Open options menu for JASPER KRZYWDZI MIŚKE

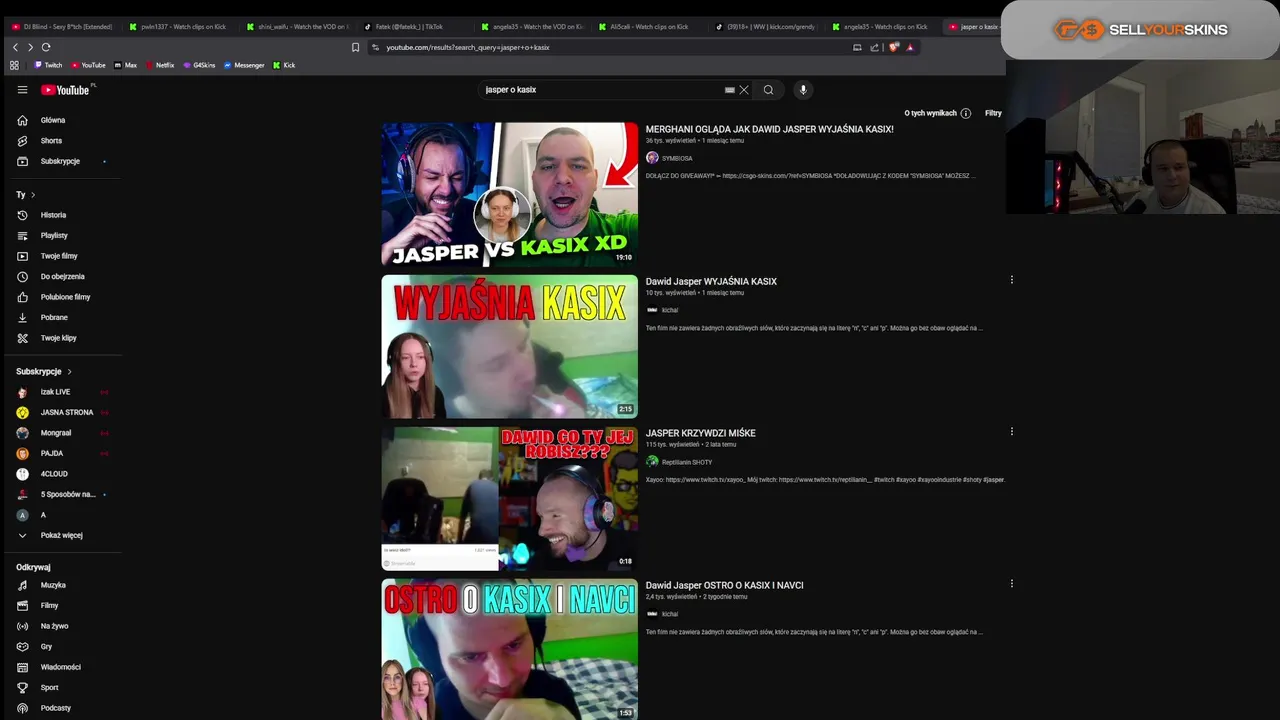point(1011,432)
